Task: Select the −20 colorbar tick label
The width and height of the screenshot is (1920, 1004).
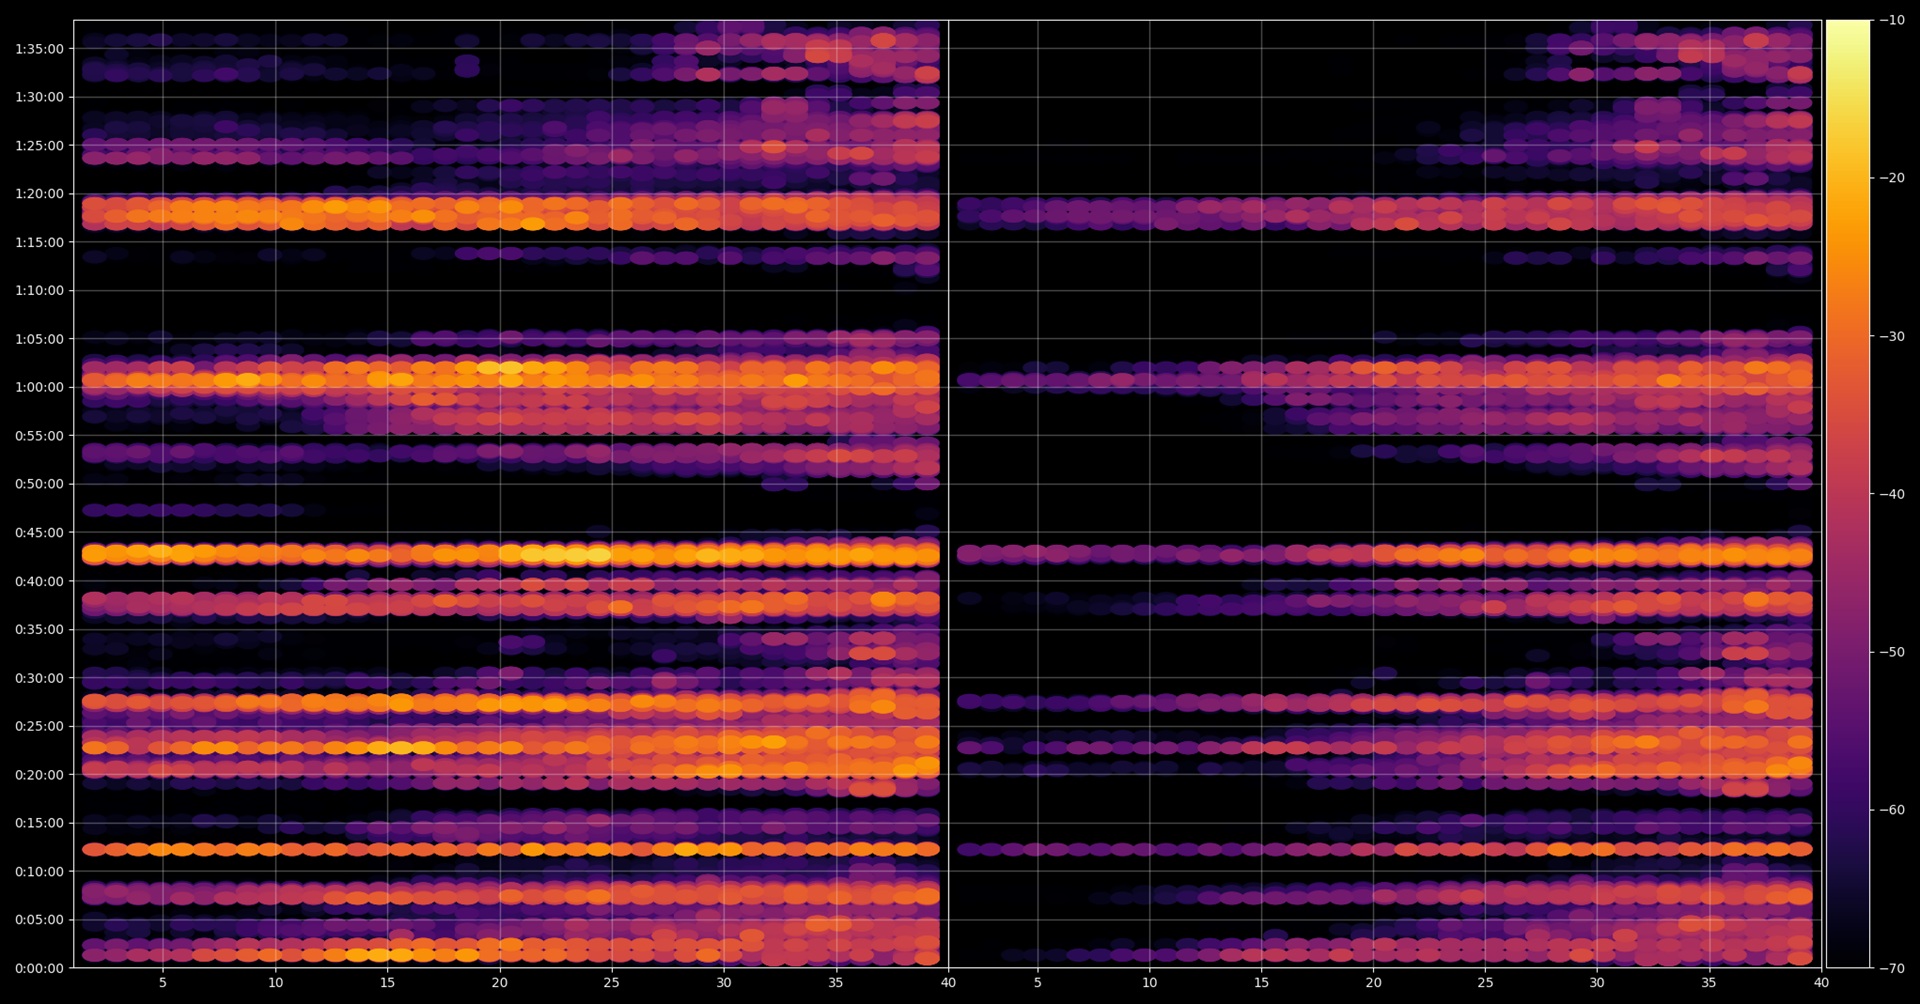Action: coord(1892,178)
